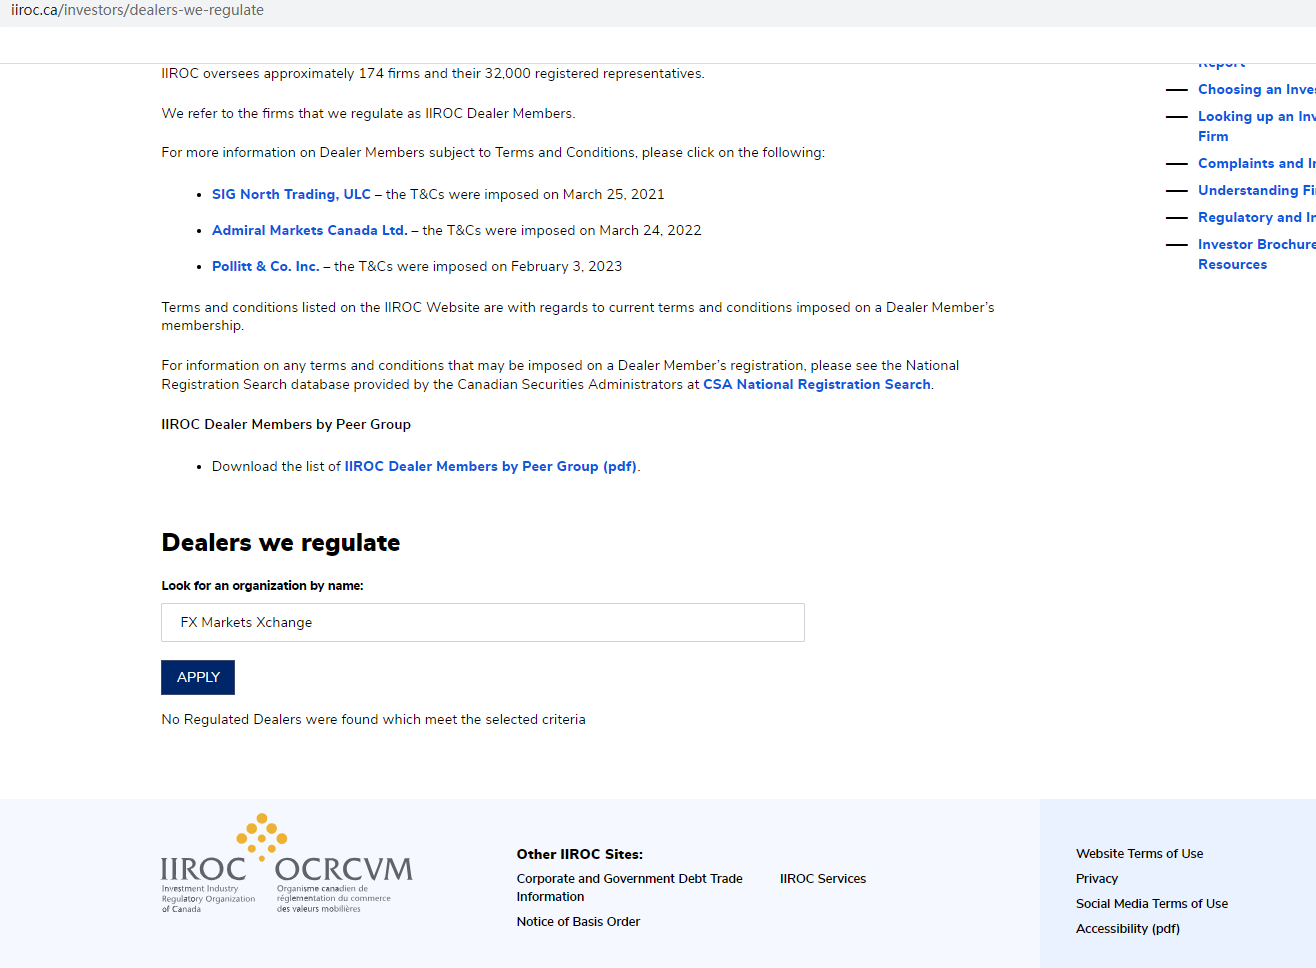
Task: Open the Accessibility (pdf) footer link
Action: [x=1128, y=929]
